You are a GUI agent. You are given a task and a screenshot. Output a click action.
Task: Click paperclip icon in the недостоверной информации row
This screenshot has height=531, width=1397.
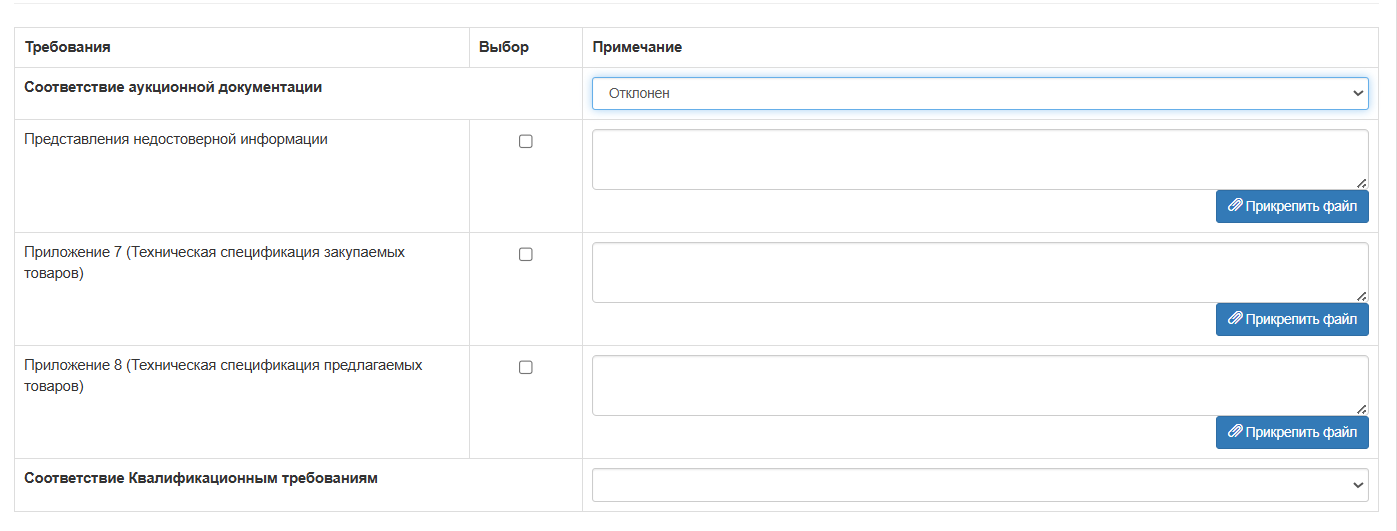tap(1236, 207)
